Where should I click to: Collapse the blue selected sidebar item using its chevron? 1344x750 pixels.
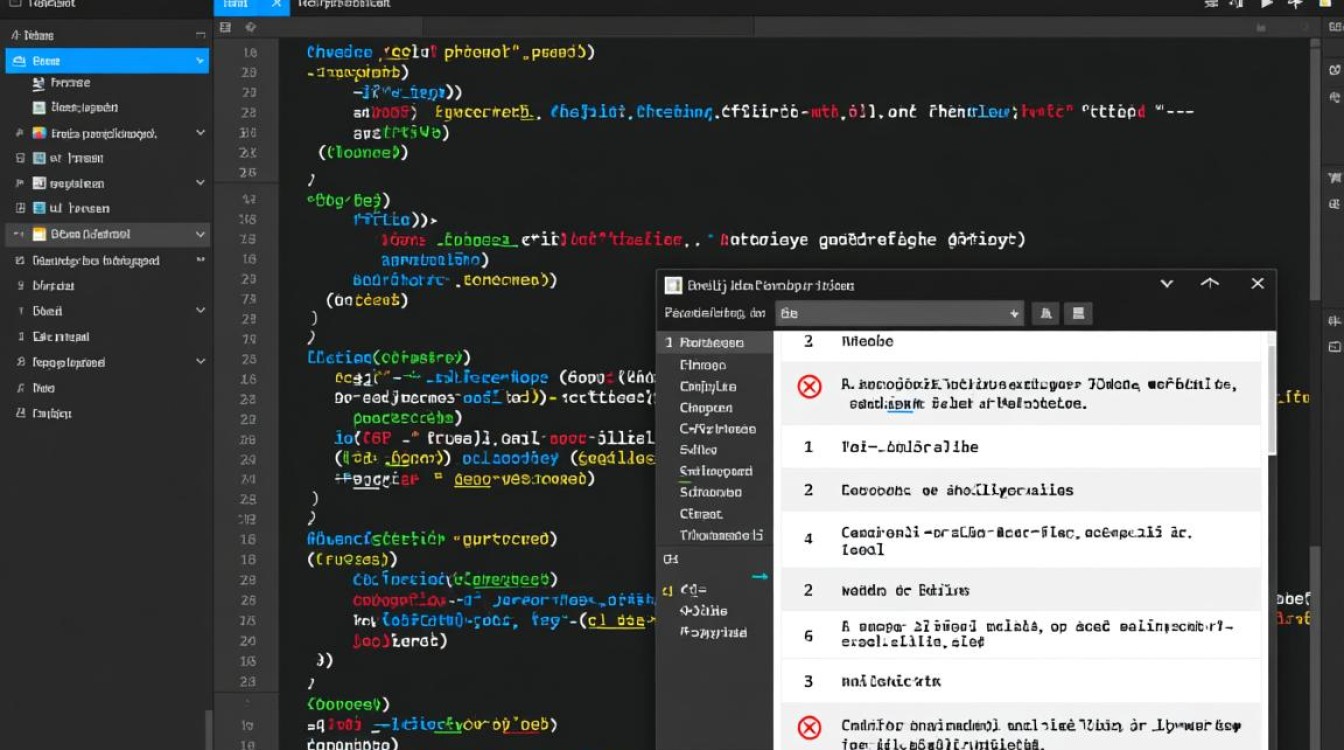tap(200, 61)
